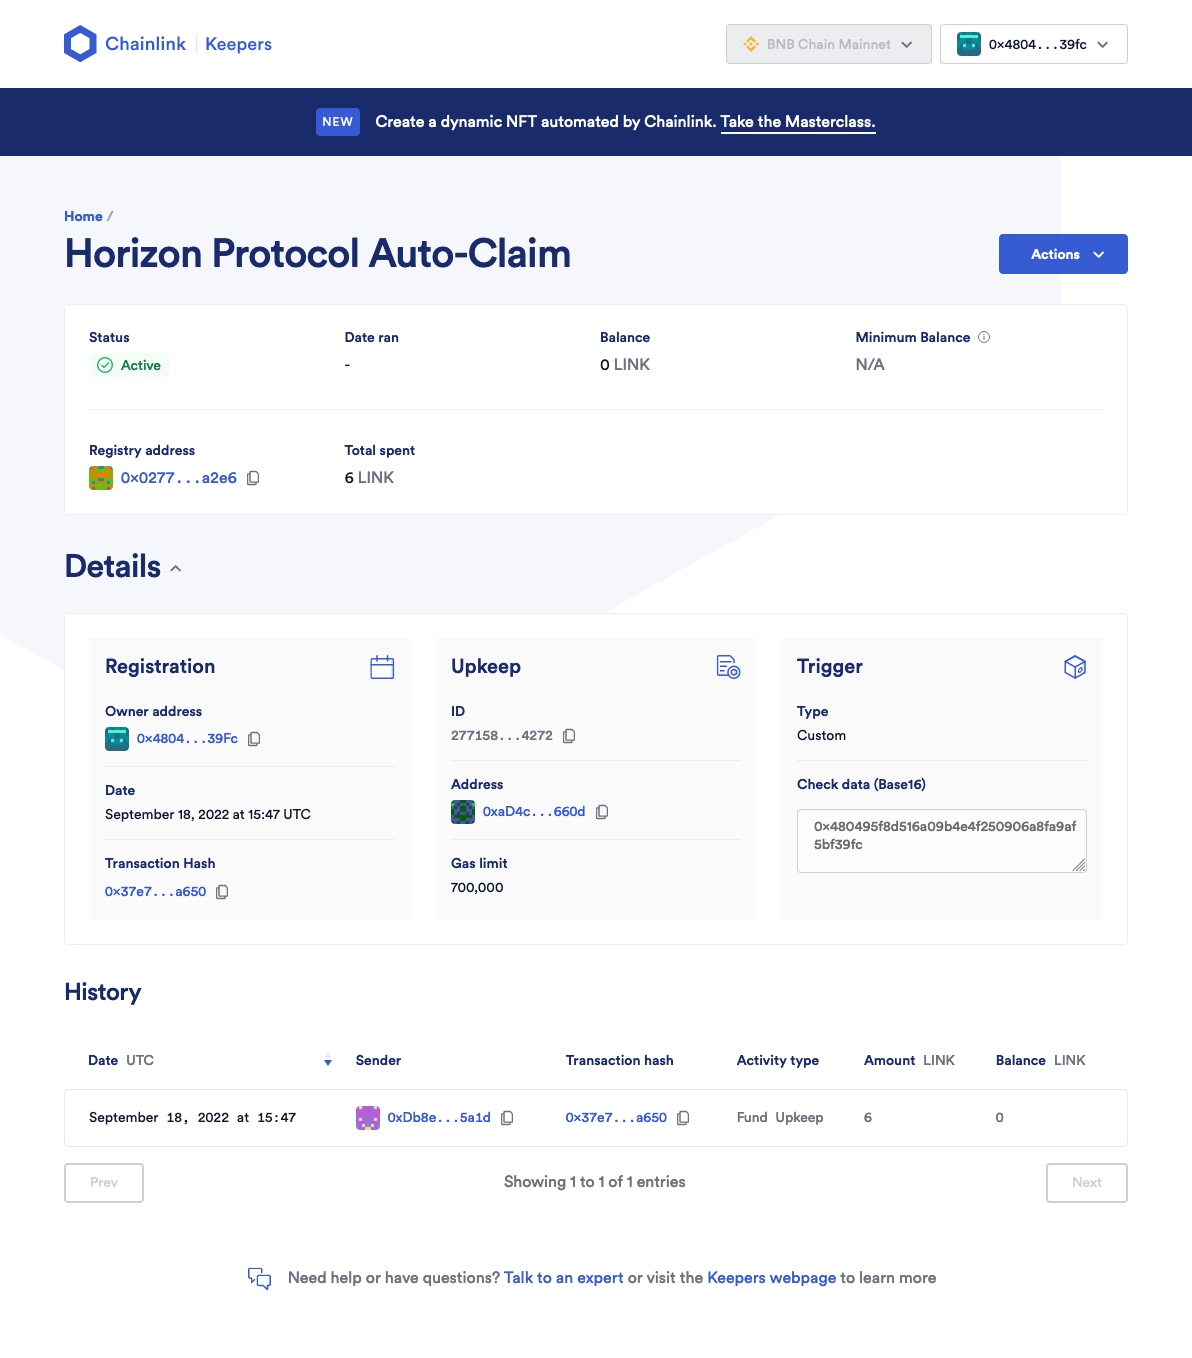Click the Minimum Balance info icon

coord(984,337)
